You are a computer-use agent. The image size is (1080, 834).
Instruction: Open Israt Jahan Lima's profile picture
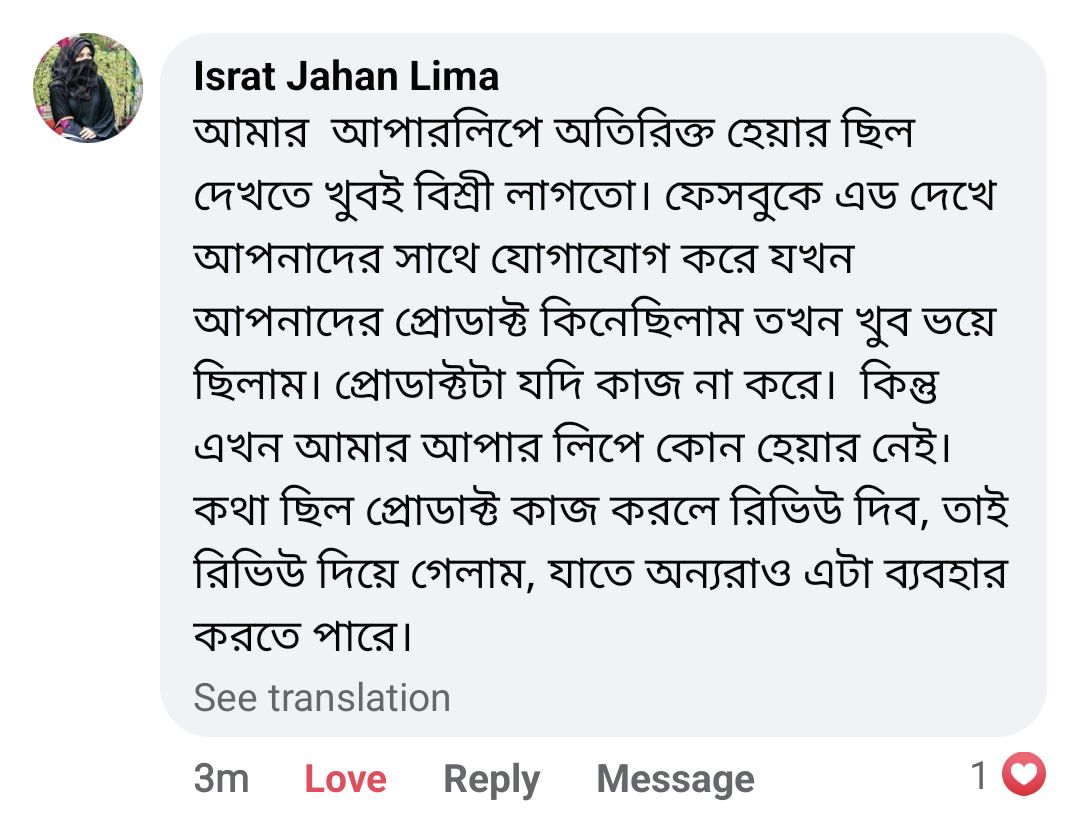[x=88, y=88]
